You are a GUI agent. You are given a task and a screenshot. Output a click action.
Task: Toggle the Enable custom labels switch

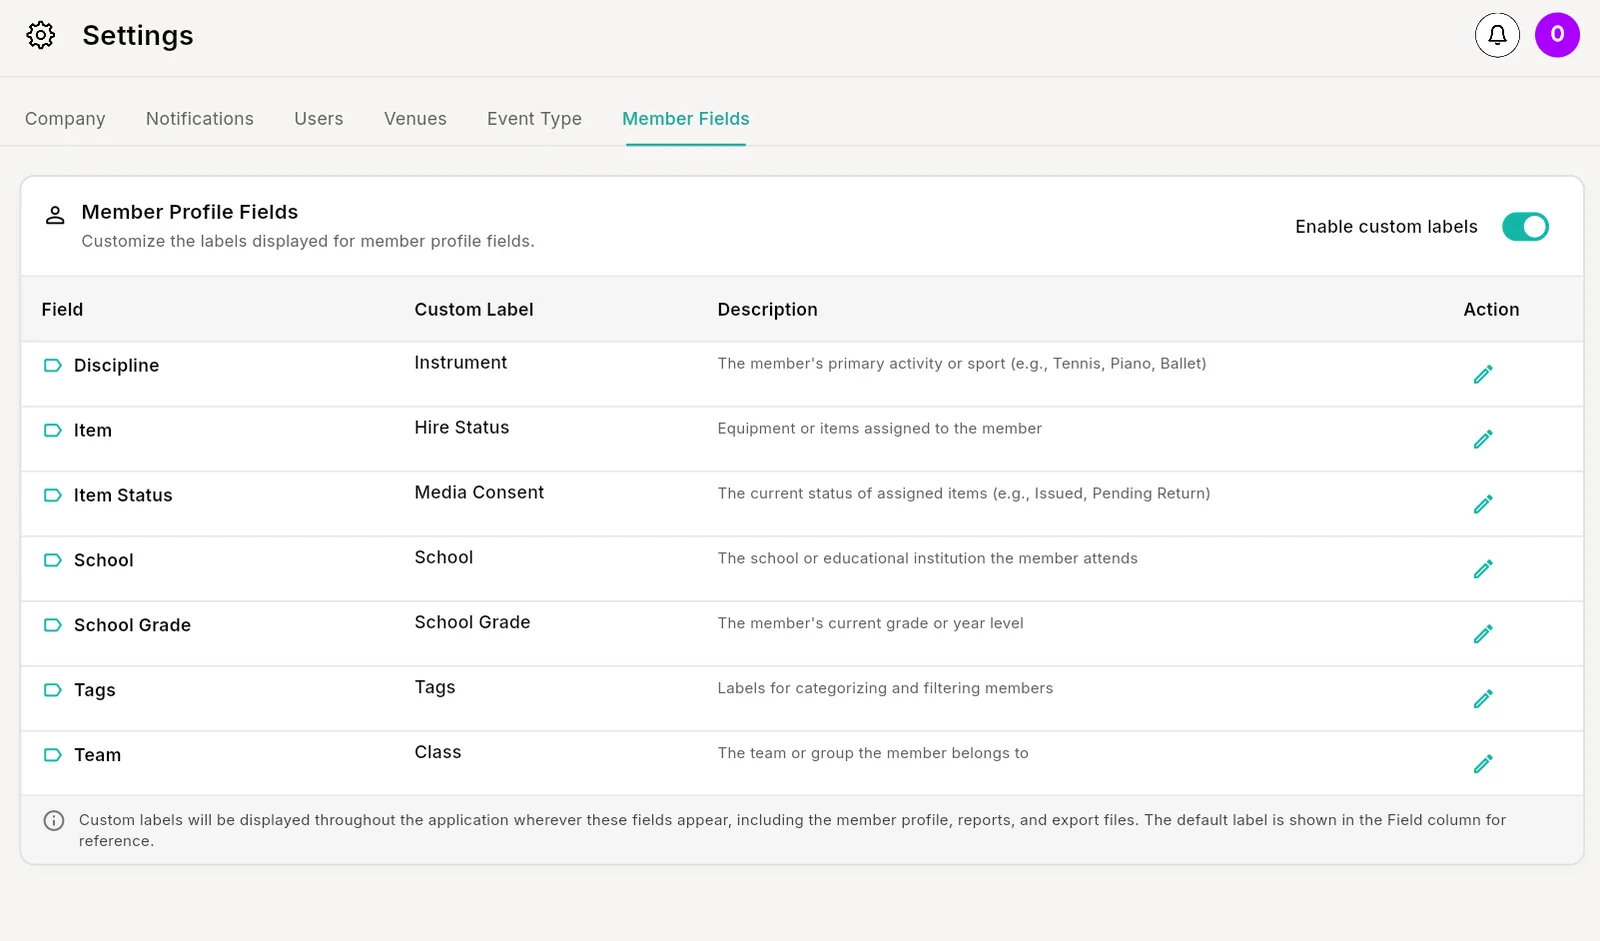coord(1525,227)
